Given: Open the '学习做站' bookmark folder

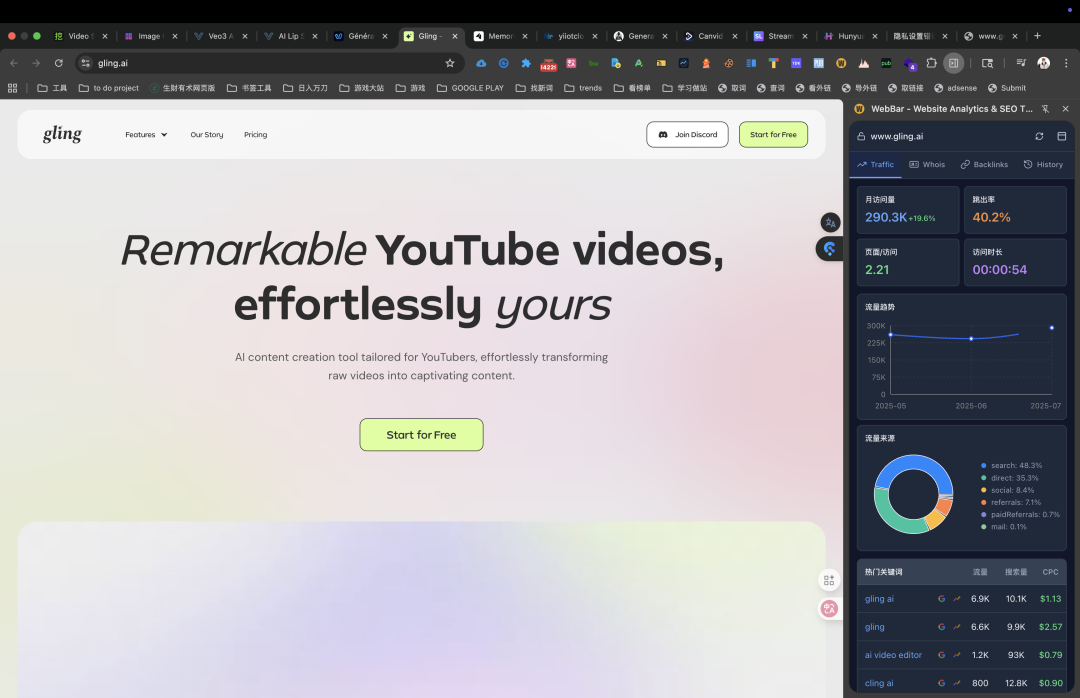Looking at the screenshot, I should point(685,88).
